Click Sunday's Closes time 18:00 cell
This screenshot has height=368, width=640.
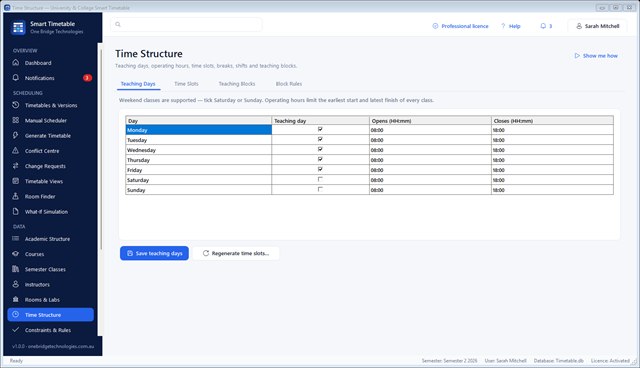(x=552, y=190)
